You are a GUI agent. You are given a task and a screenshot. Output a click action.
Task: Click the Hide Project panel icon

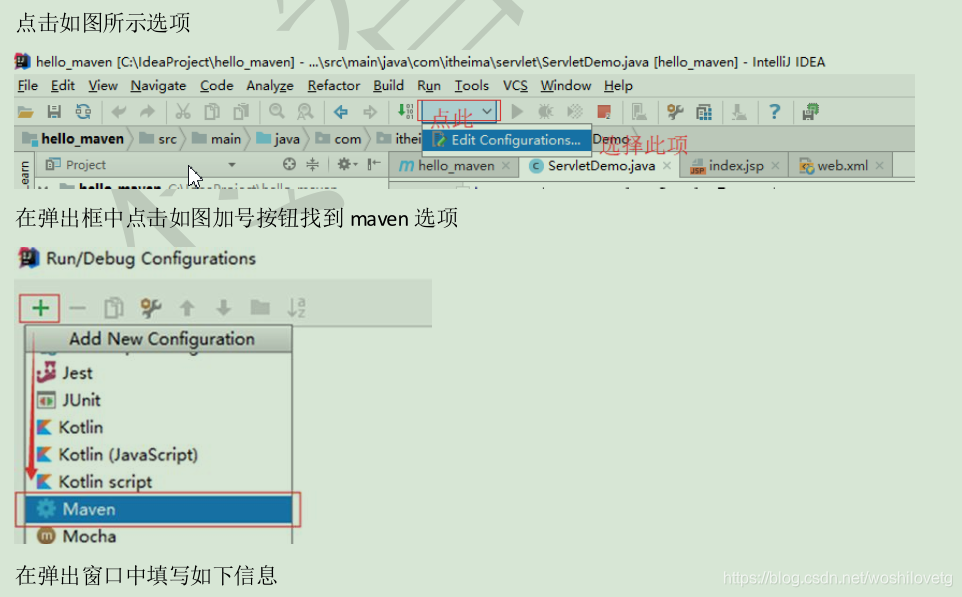click(x=374, y=164)
